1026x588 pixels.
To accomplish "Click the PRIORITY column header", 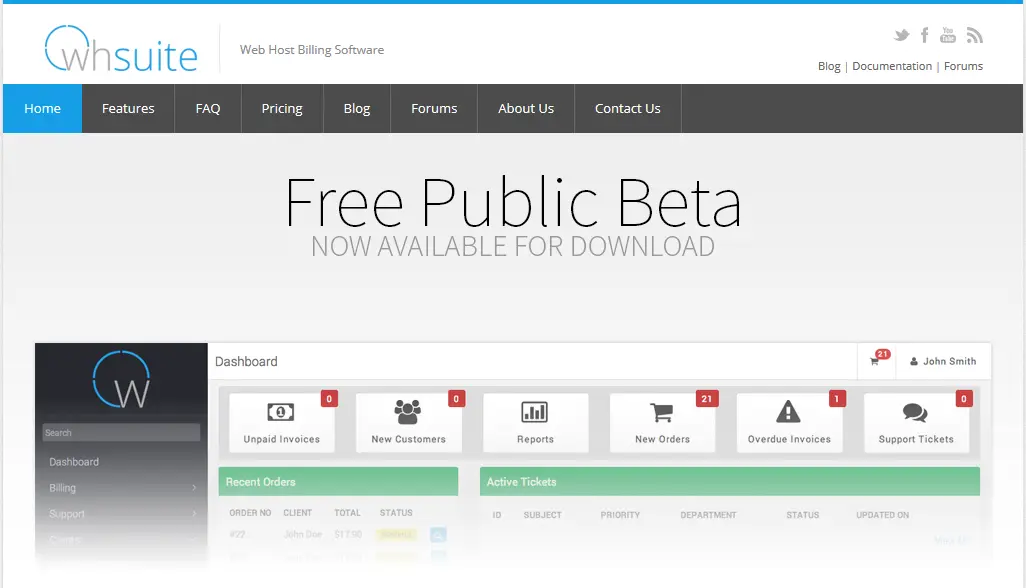I will 620,515.
